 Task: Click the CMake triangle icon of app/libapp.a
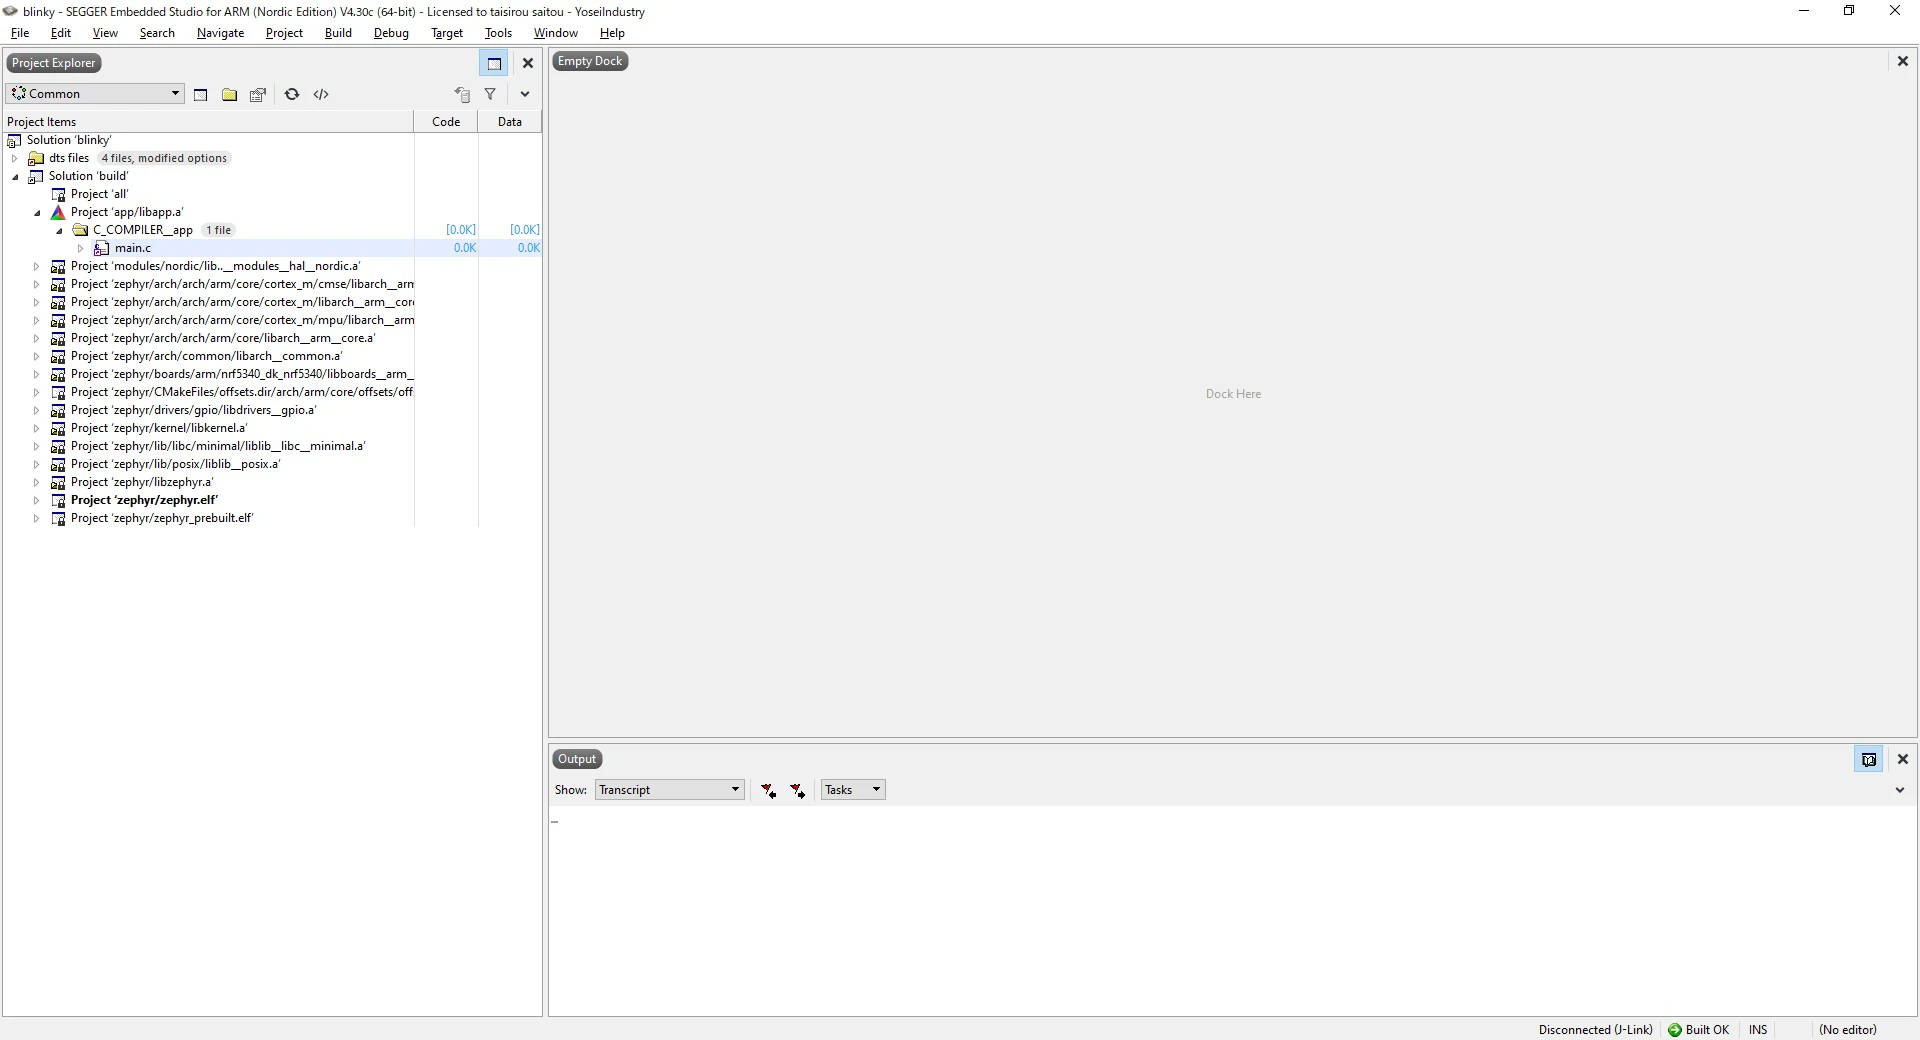point(58,212)
